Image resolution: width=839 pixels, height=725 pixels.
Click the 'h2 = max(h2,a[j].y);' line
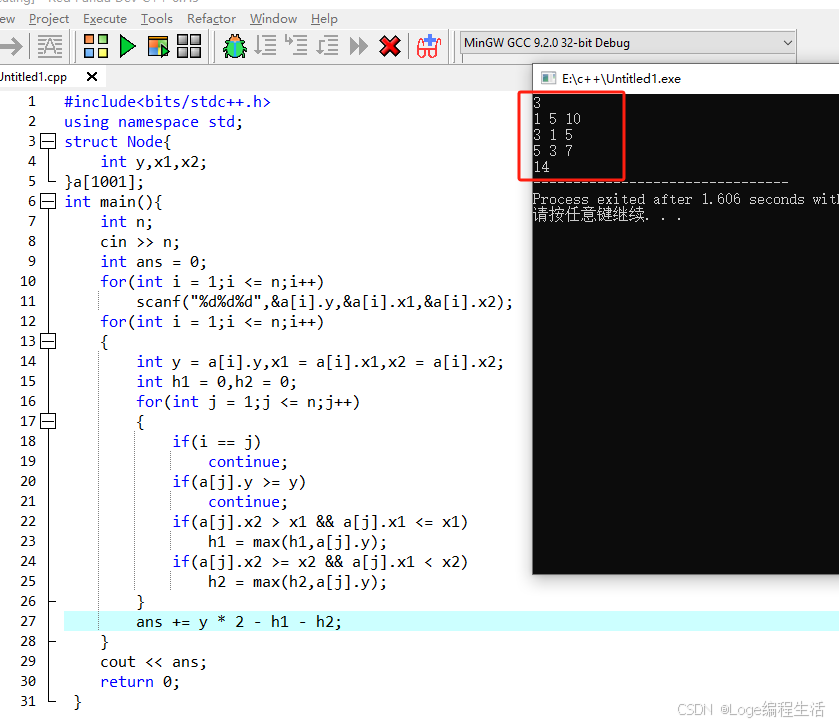(297, 582)
